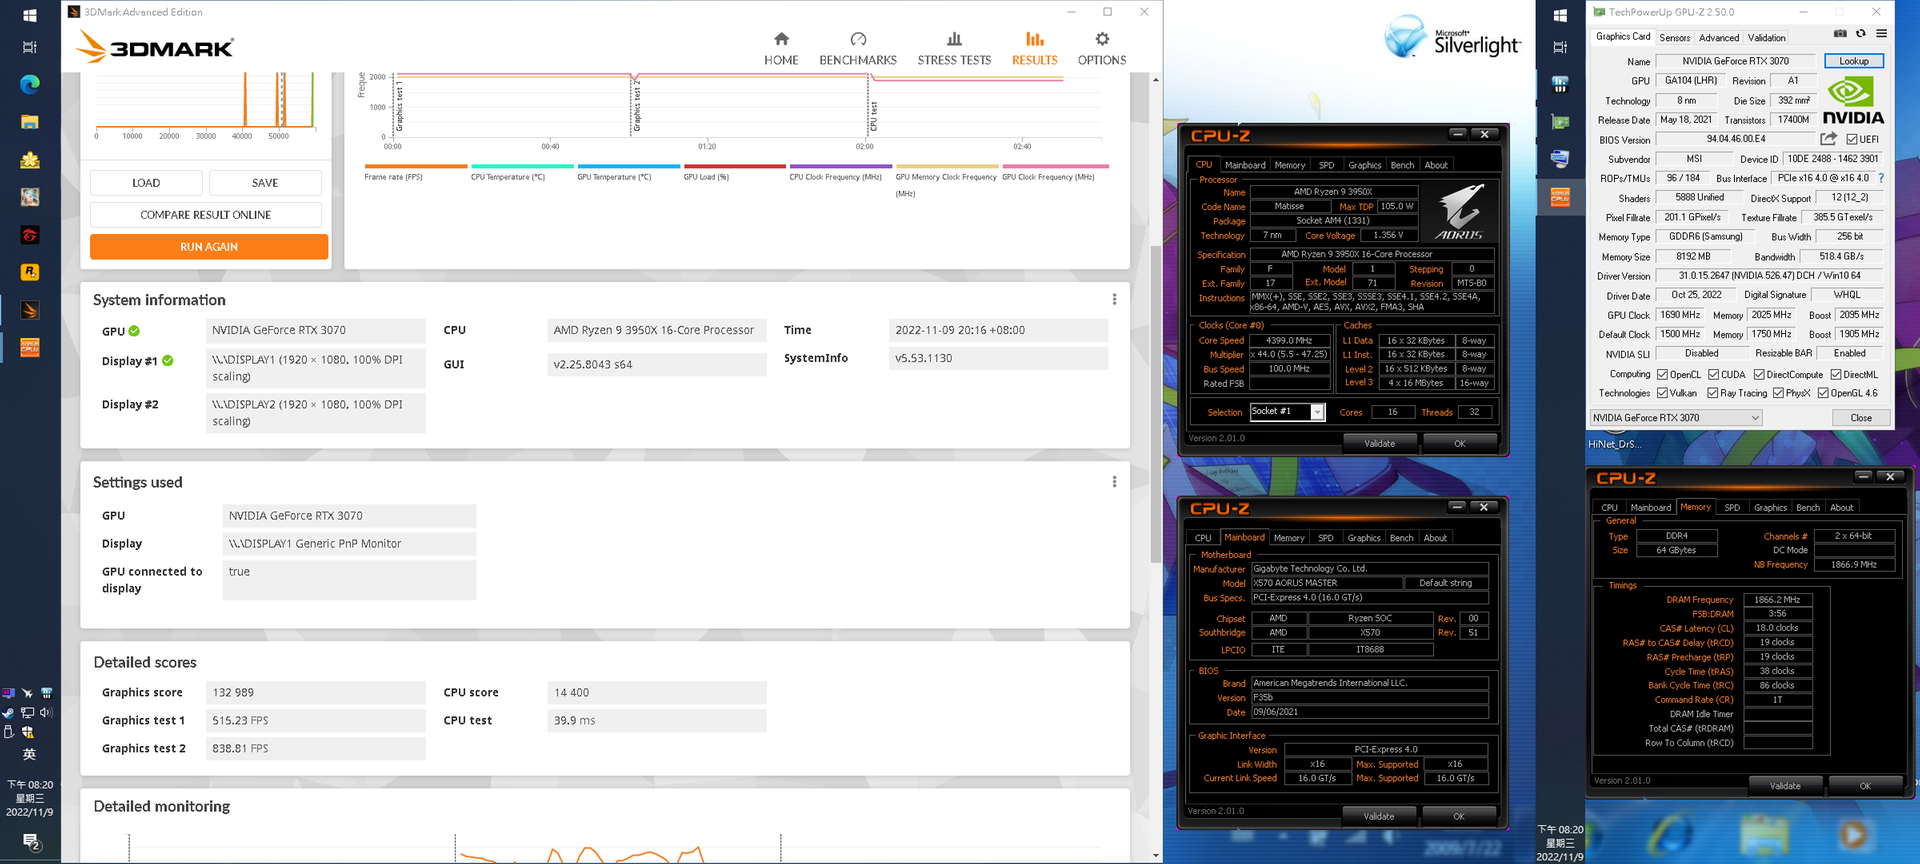Launch Microsoft Edge from left taskbar
Viewport: 1920px width, 864px height.
(30, 84)
